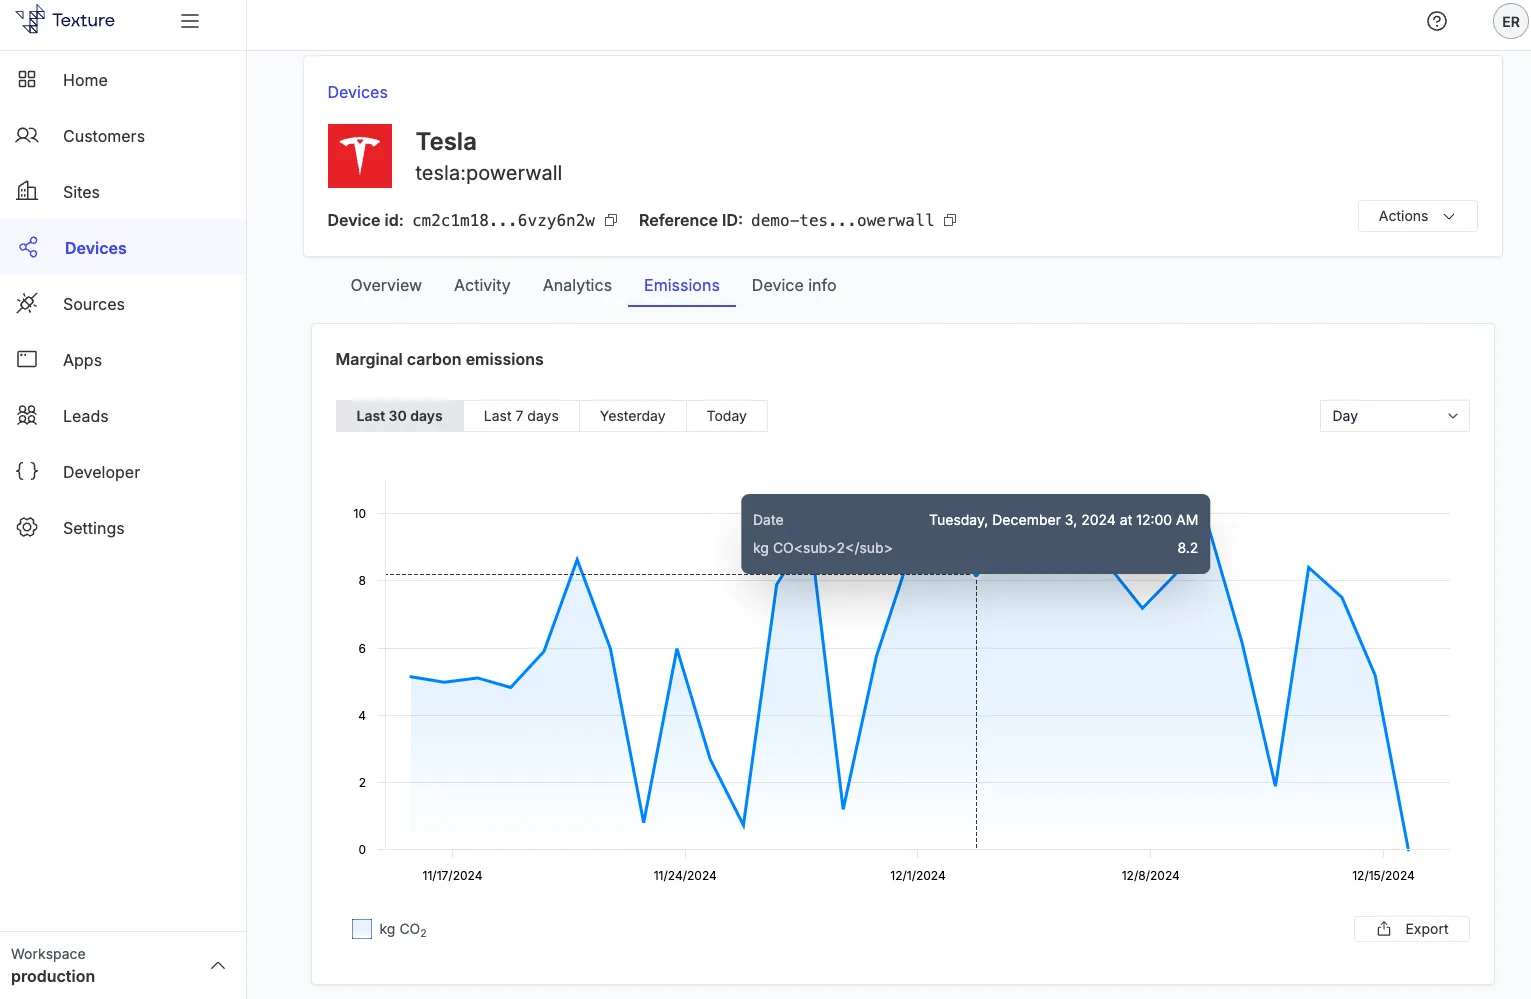Click the 11/24/2024 axis label
Image resolution: width=1531 pixels, height=999 pixels.
685,875
